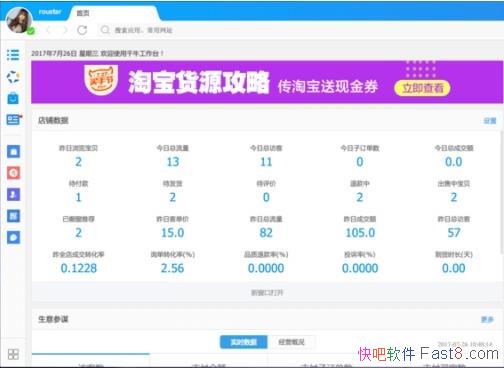The image size is (504, 368).
Task: Open the four-square grid icon at sidebar bottom
Action: [x=13, y=354]
